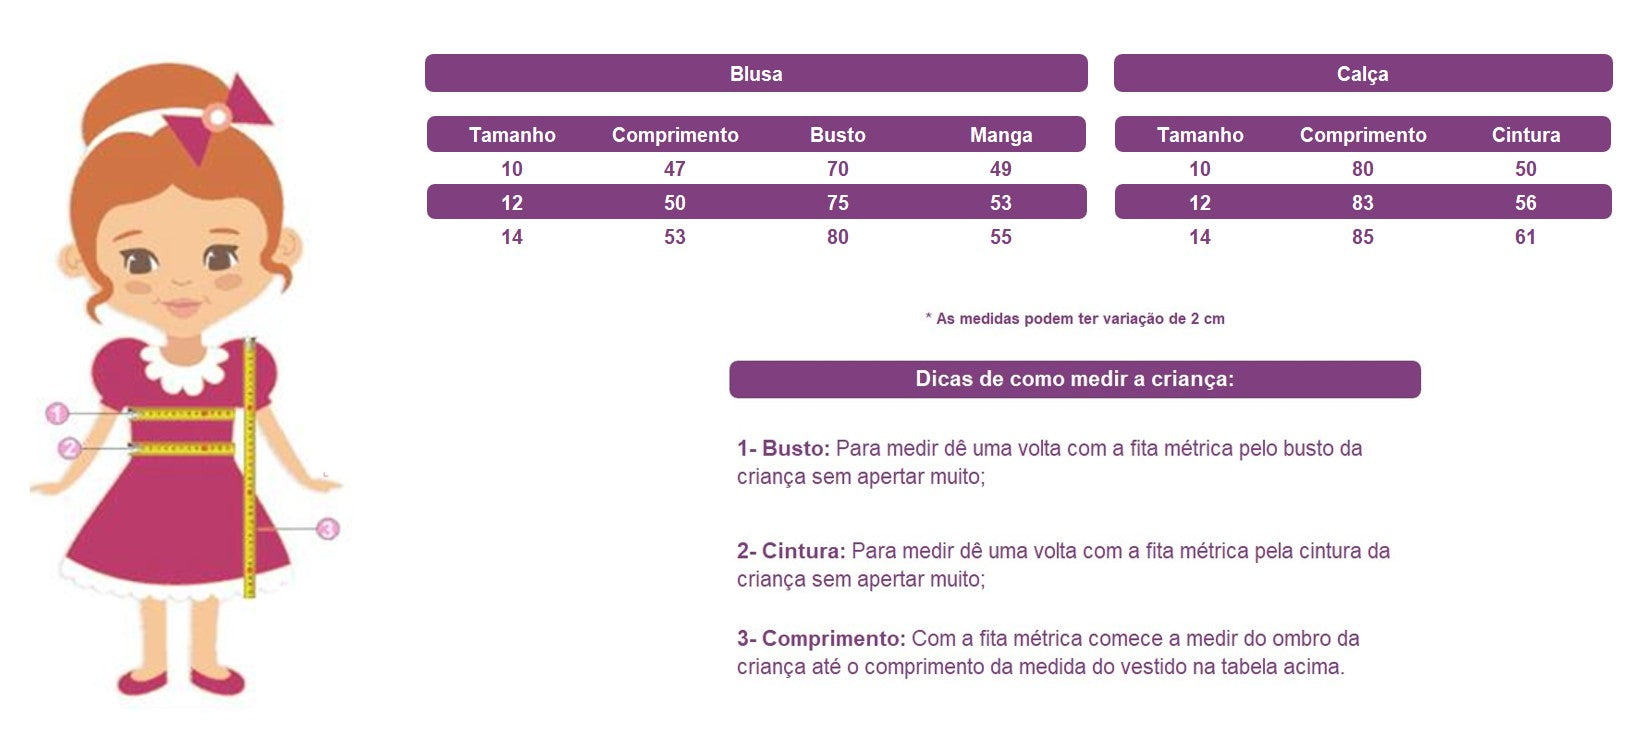Click the Manga column header
Image resolution: width=1647 pixels, height=742 pixels.
[1001, 135]
